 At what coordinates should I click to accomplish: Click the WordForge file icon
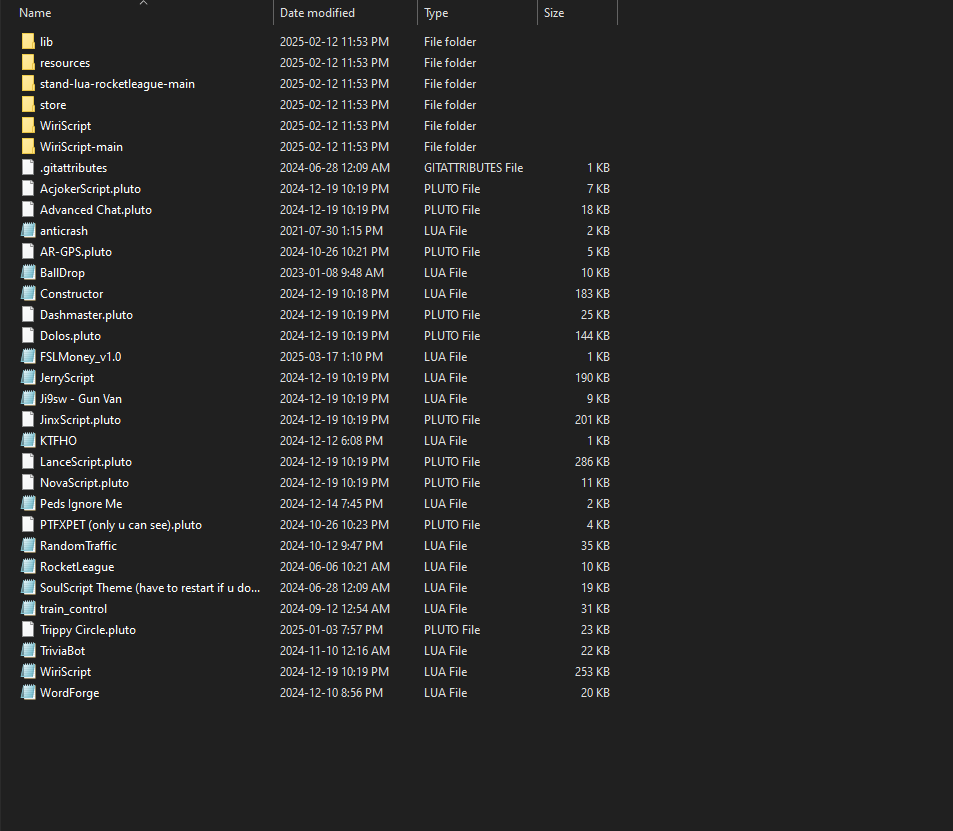[28, 692]
